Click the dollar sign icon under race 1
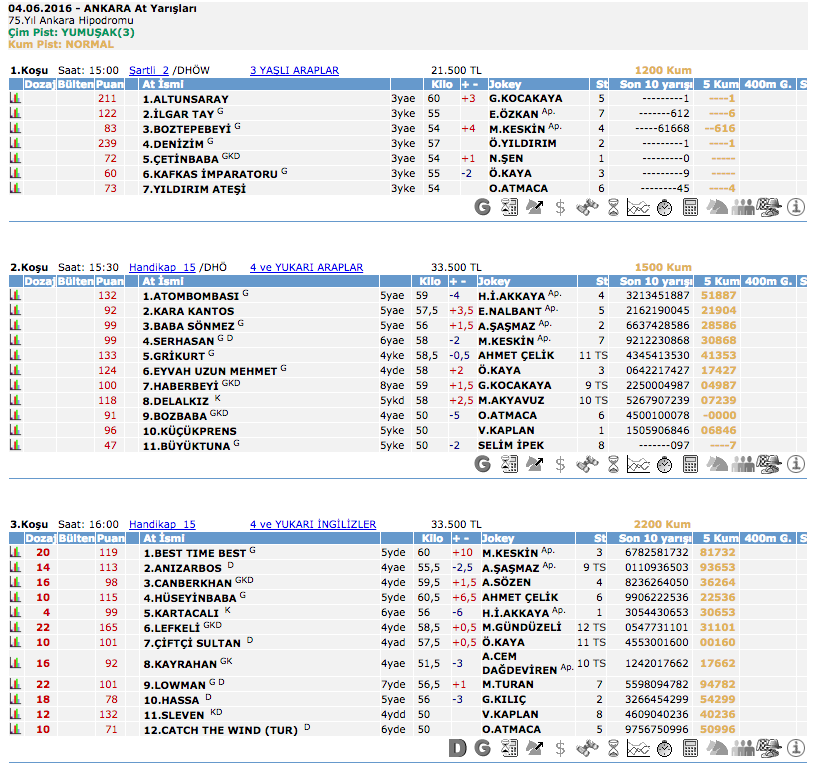Screen dimensions: 827x765 [x=560, y=208]
